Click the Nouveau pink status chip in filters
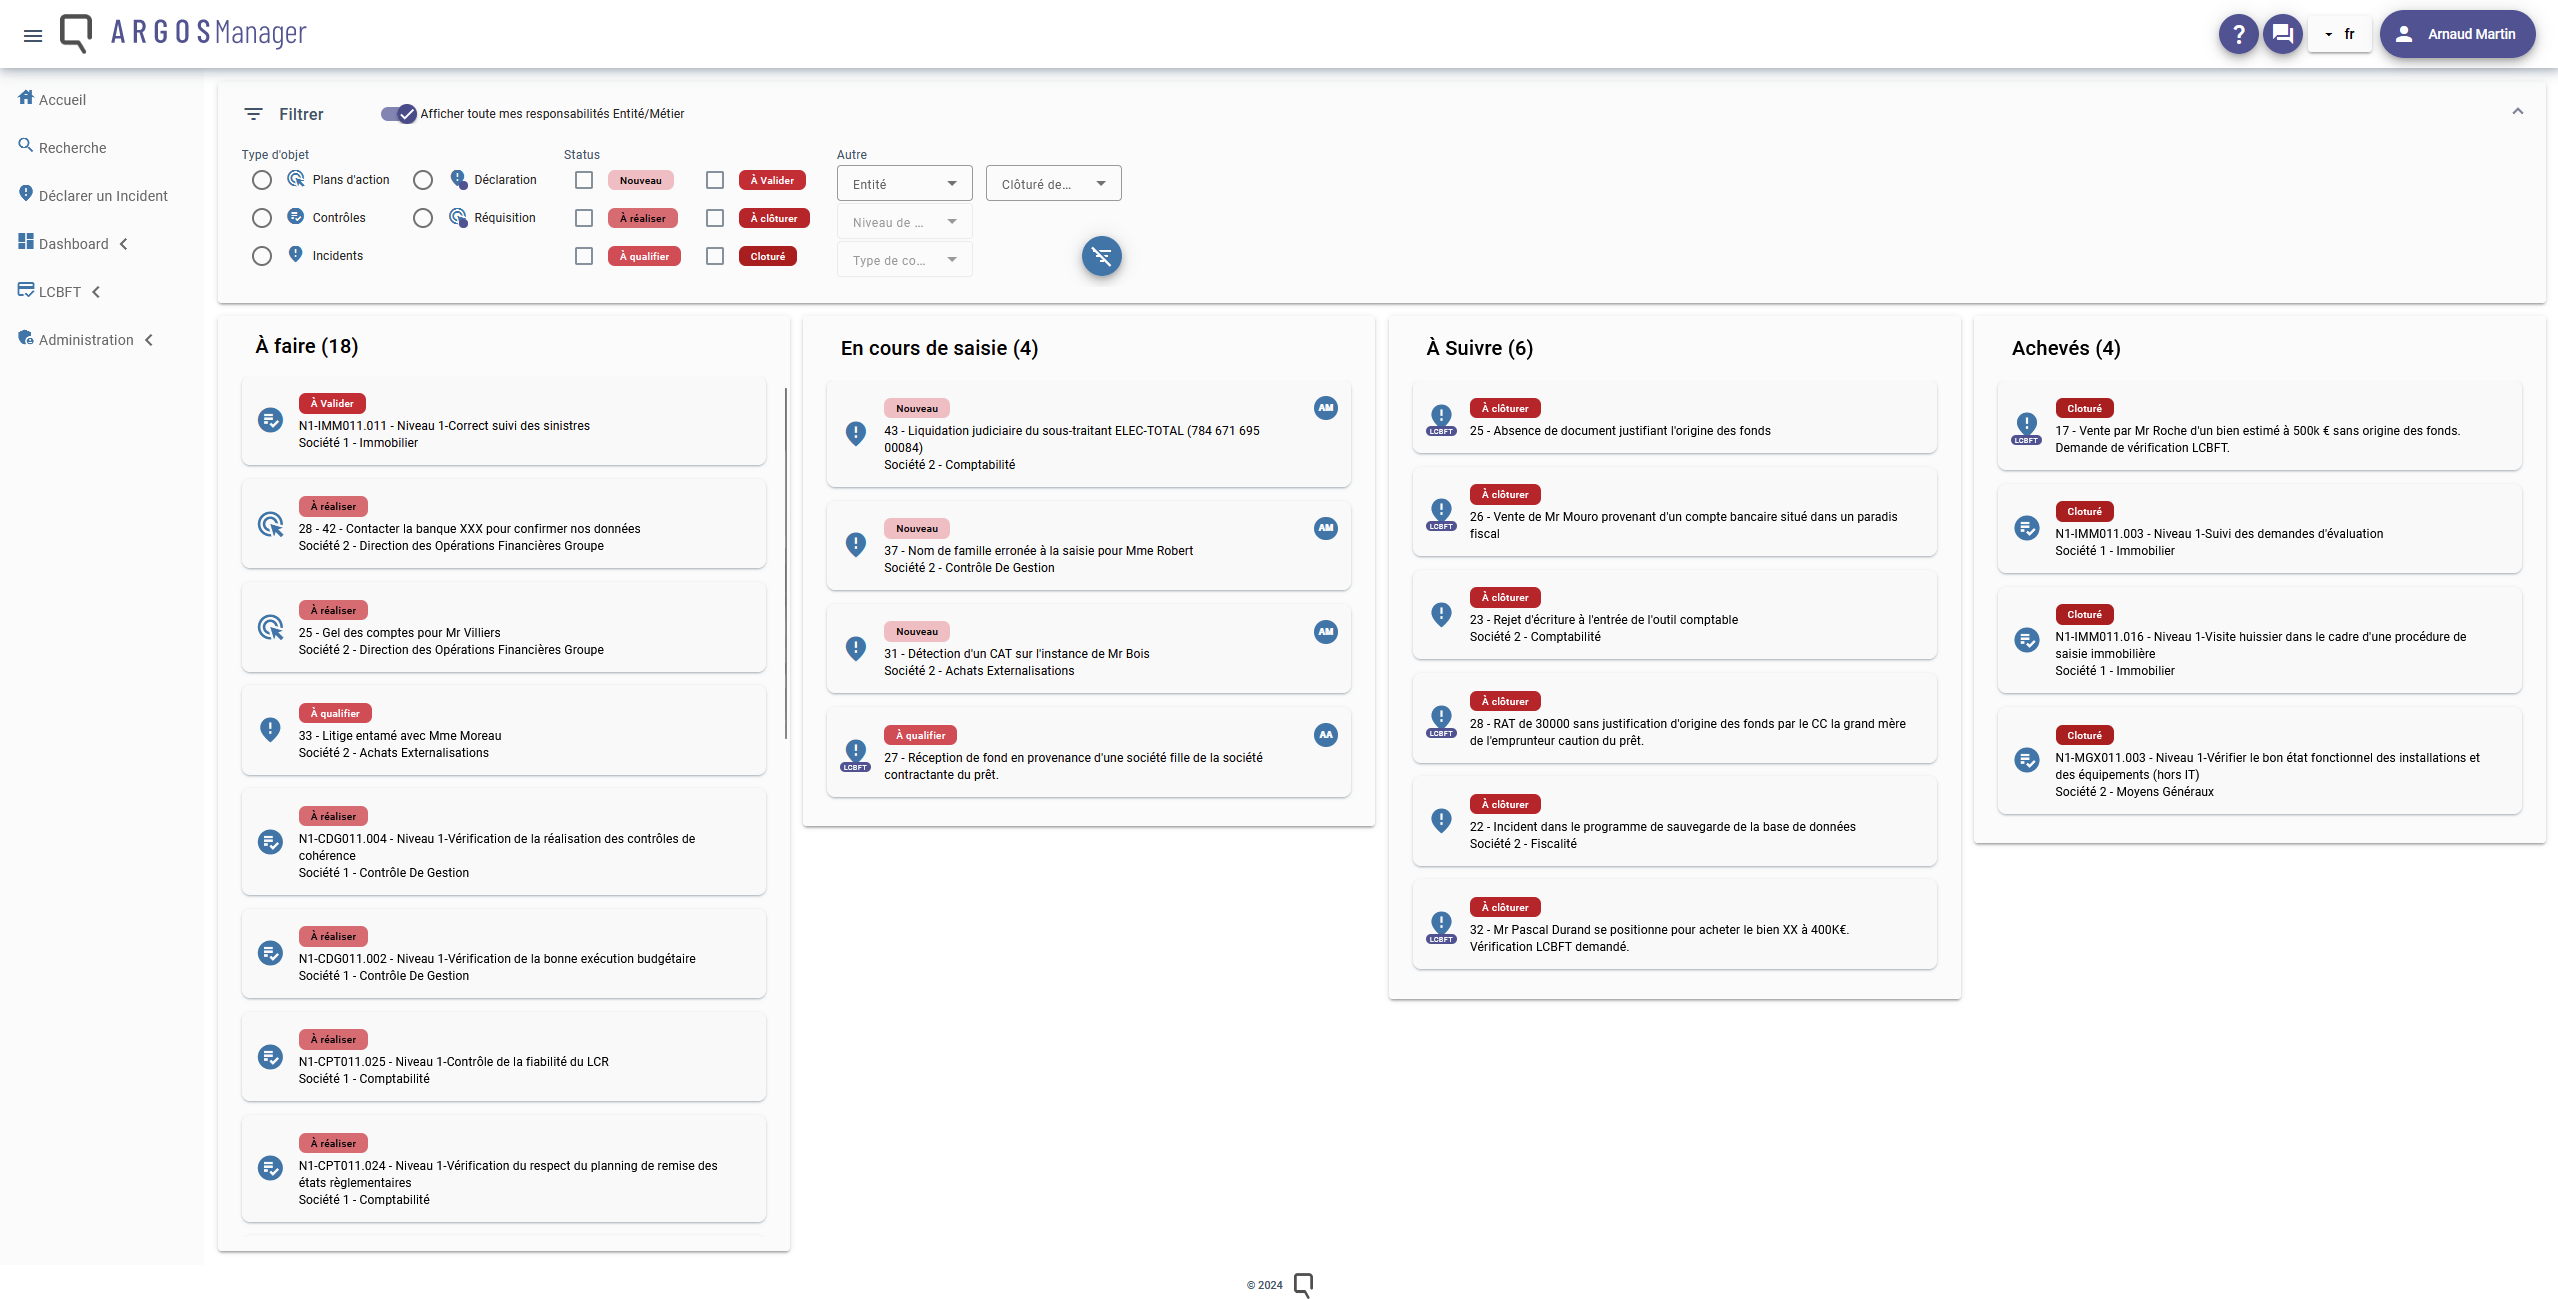Screen dimensions: 2558x1299 point(641,180)
